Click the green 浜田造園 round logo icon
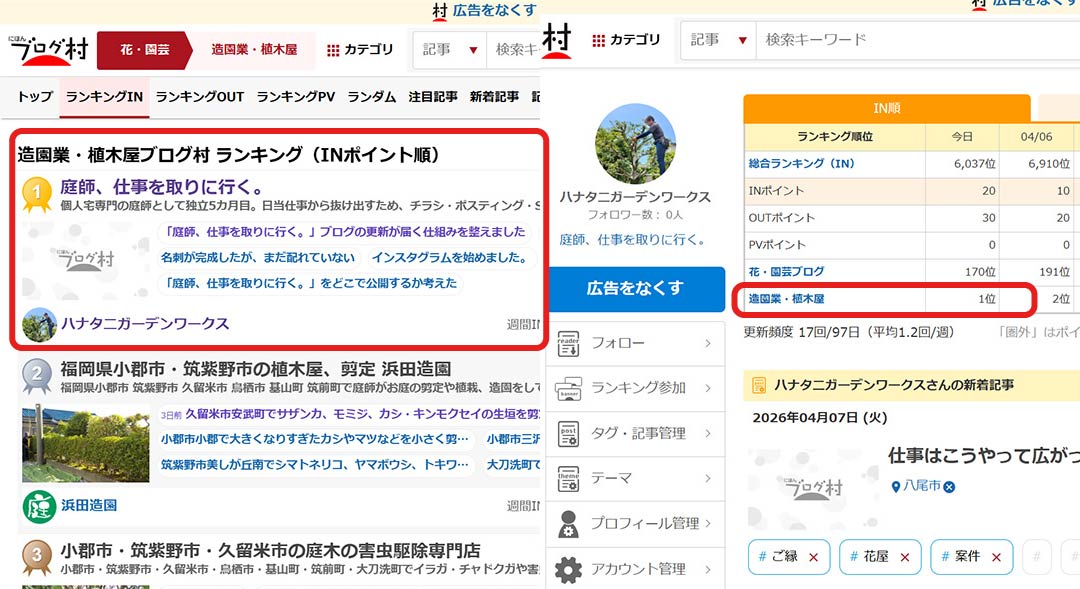The height and width of the screenshot is (589, 1080). click(x=39, y=506)
